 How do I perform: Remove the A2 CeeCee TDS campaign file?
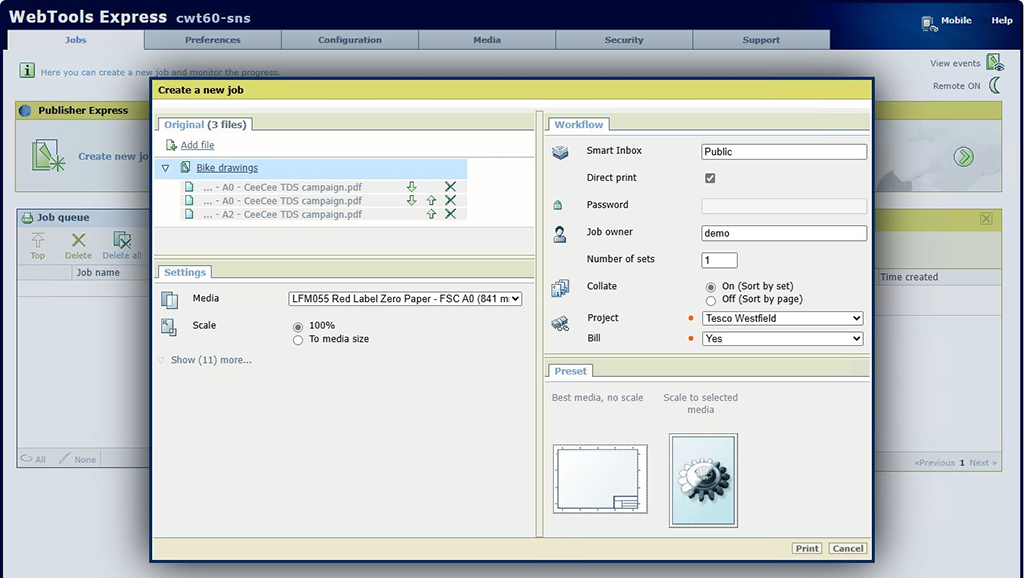(x=450, y=214)
